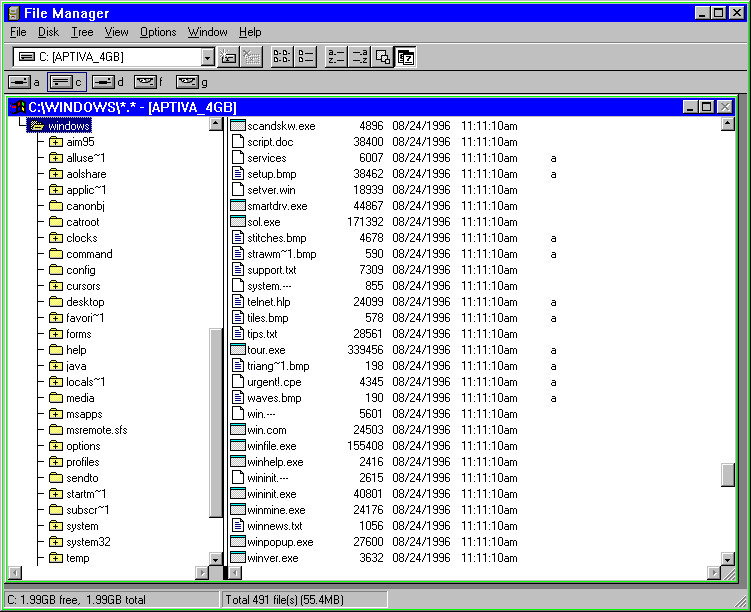The width and height of the screenshot is (751, 612).
Task: Toggle the Sort by Date toolbar button
Action: coord(405,58)
